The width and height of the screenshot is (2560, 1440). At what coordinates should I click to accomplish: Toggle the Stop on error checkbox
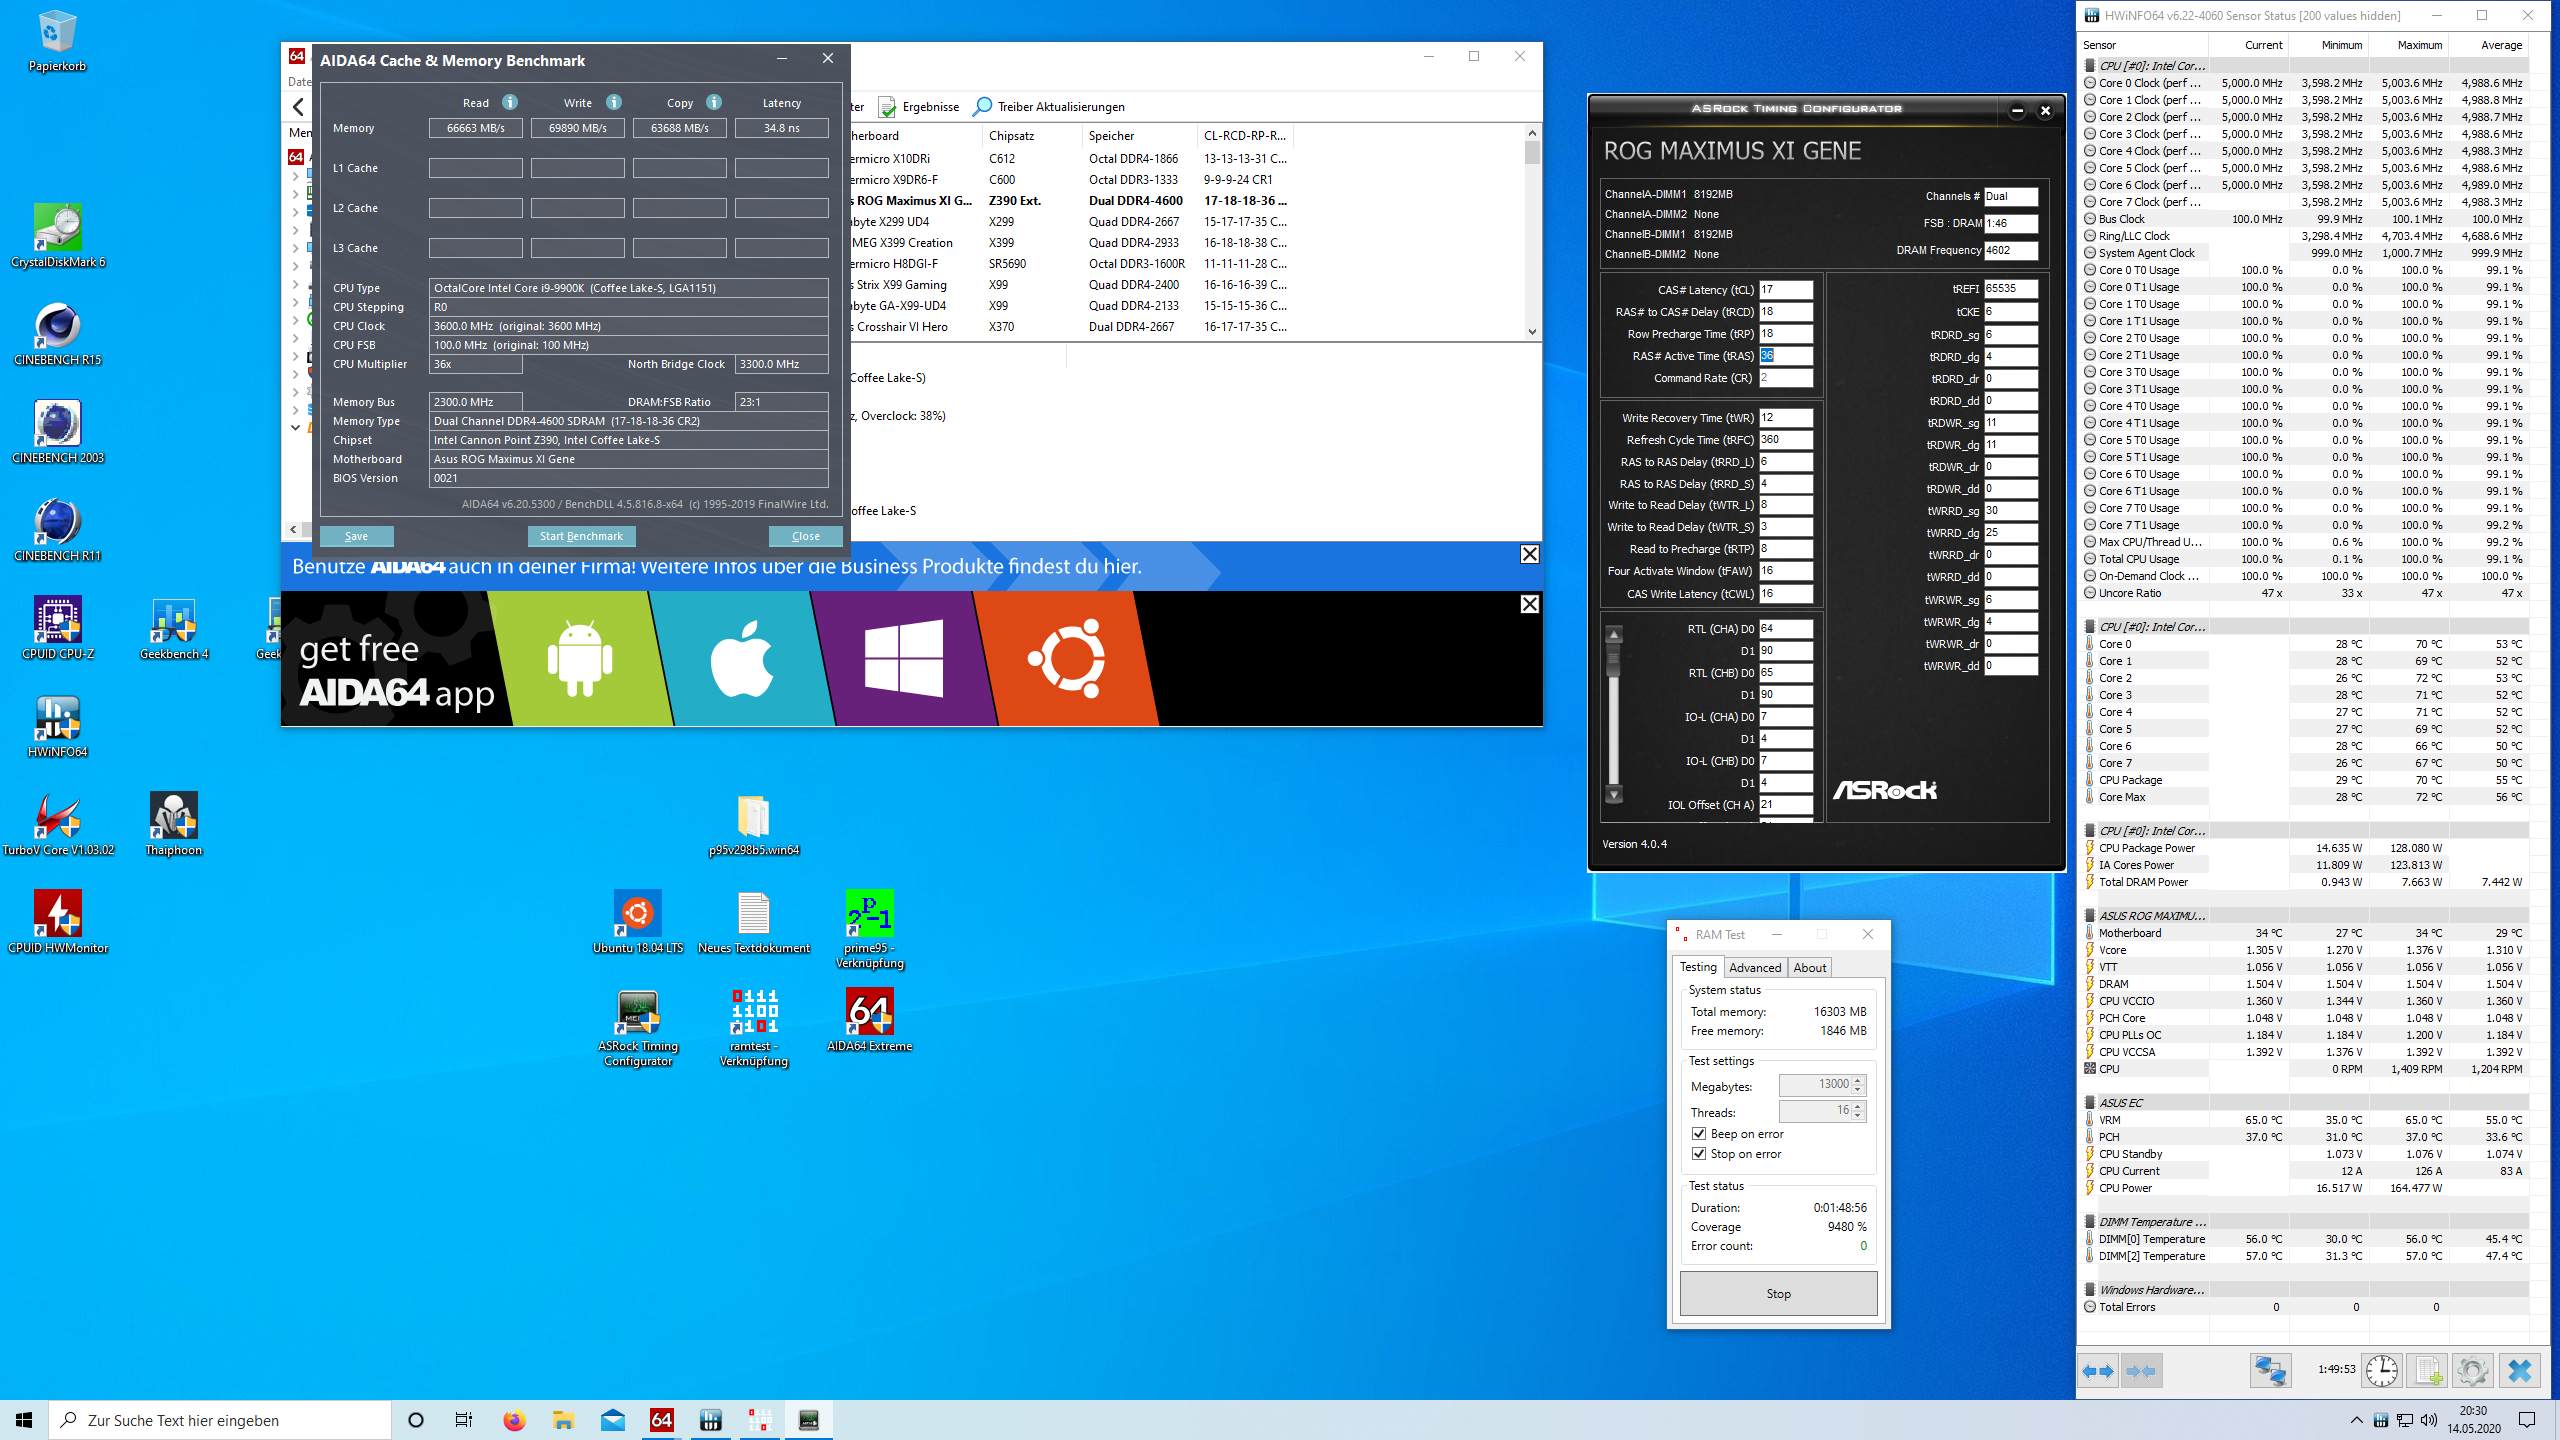pos(1699,1154)
